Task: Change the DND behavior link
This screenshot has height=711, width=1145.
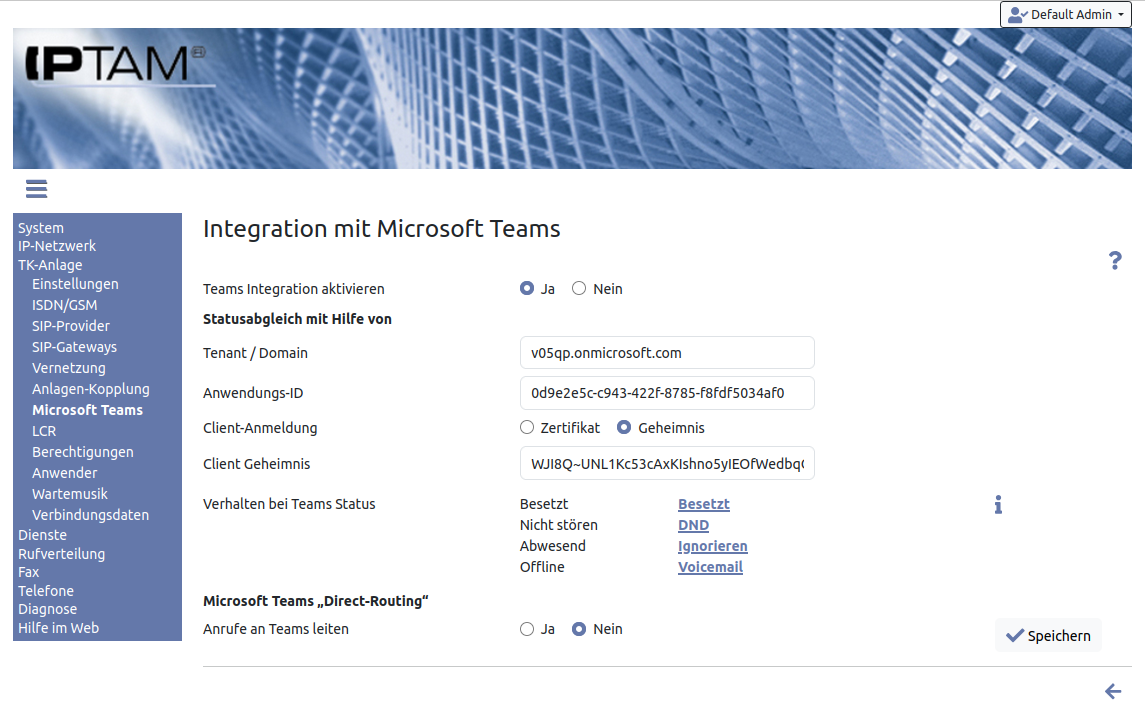Action: (x=693, y=525)
